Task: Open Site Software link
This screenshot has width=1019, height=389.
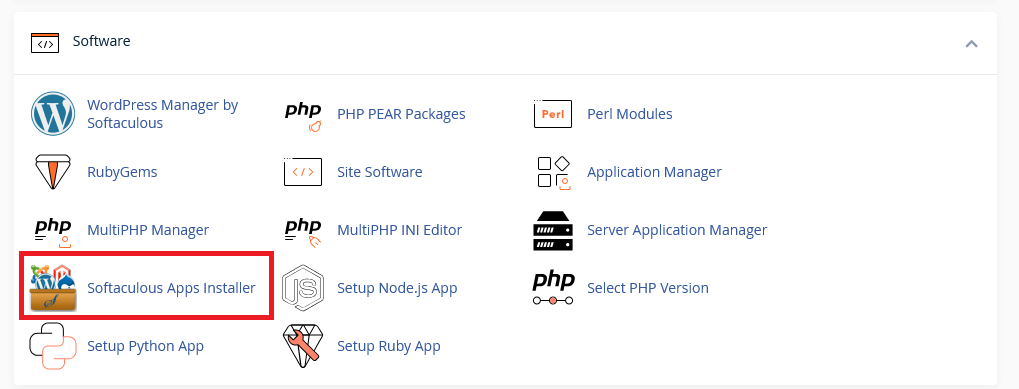Action: [380, 172]
